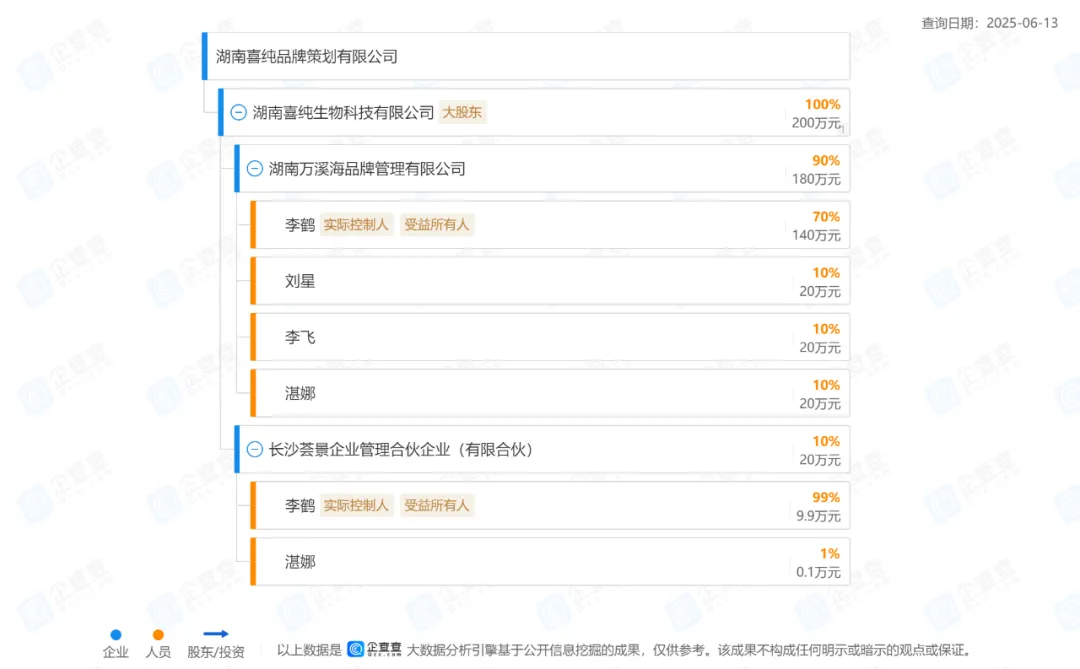Select 湛娜 holding 1% share

[x=300, y=562]
